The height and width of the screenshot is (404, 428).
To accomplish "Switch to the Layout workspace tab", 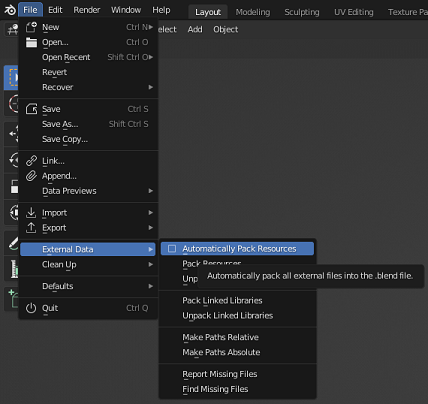I will (208, 12).
